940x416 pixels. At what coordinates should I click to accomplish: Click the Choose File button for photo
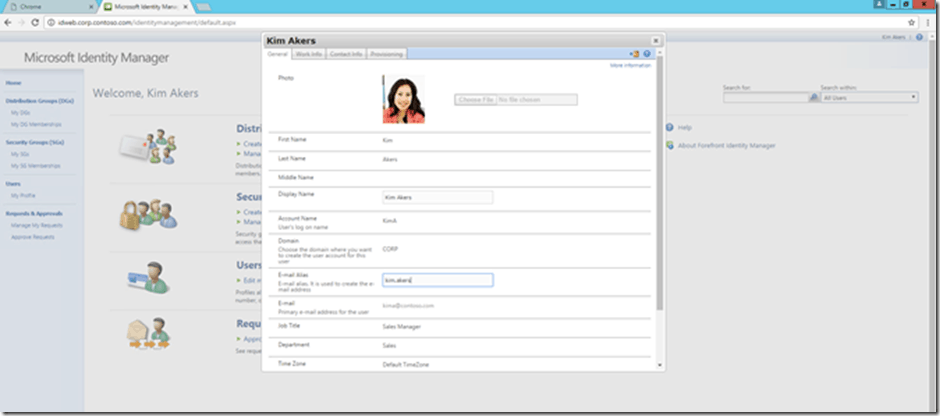click(475, 100)
